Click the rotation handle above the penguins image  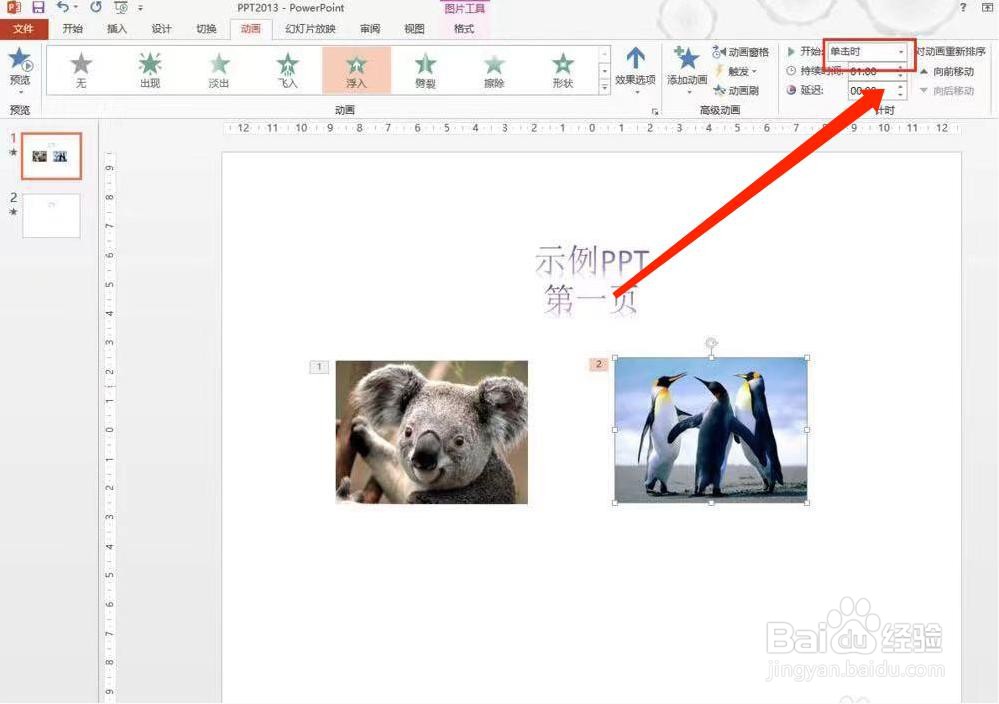tap(711, 343)
